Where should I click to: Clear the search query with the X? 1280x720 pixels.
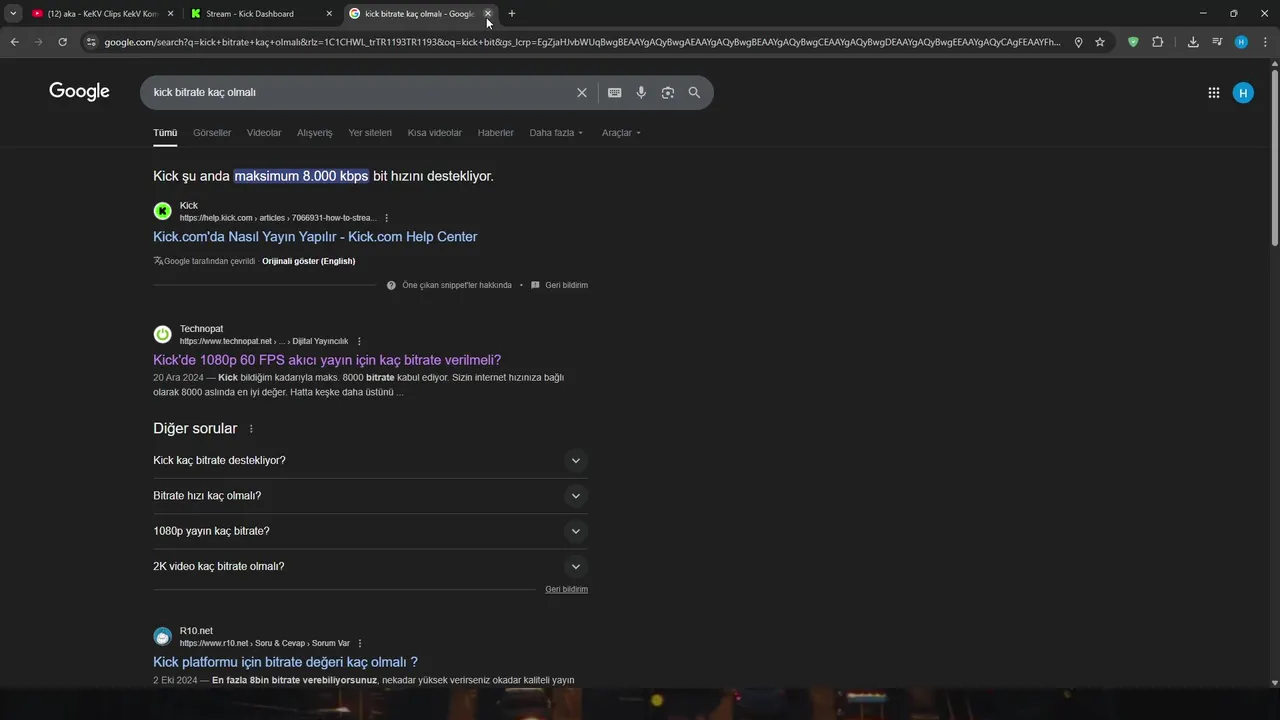click(x=582, y=92)
